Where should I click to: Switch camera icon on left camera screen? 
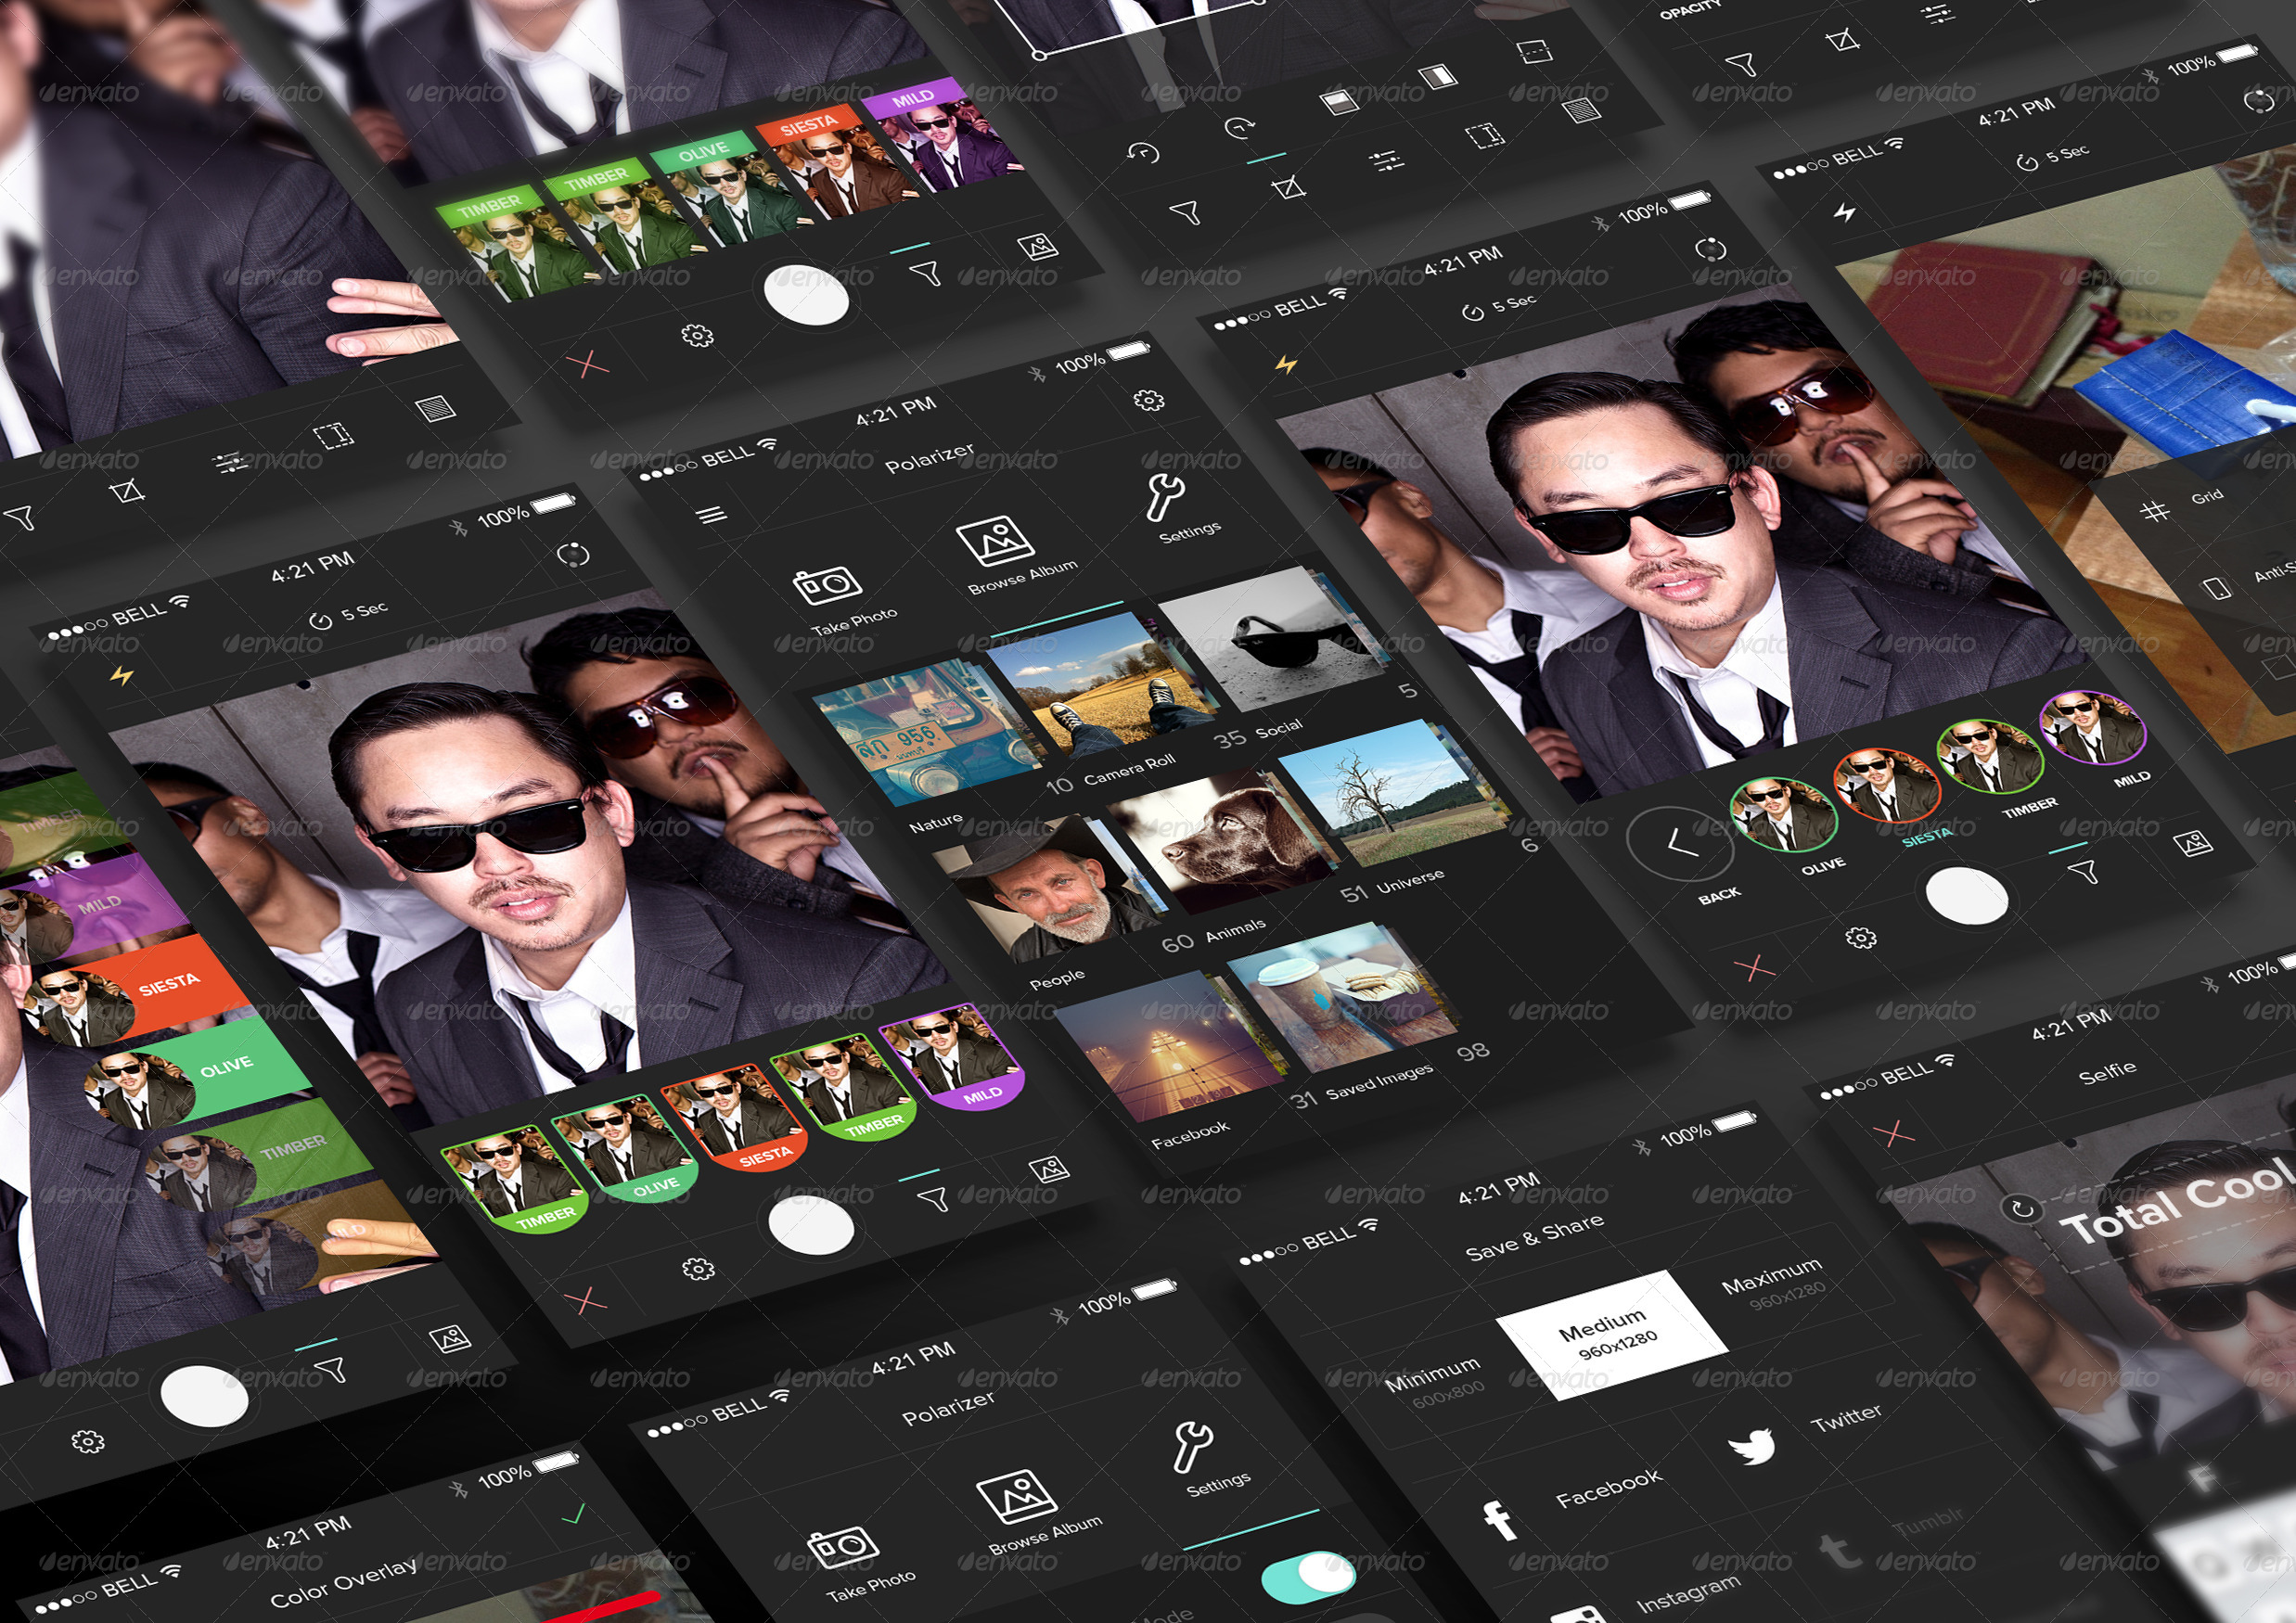pos(573,555)
